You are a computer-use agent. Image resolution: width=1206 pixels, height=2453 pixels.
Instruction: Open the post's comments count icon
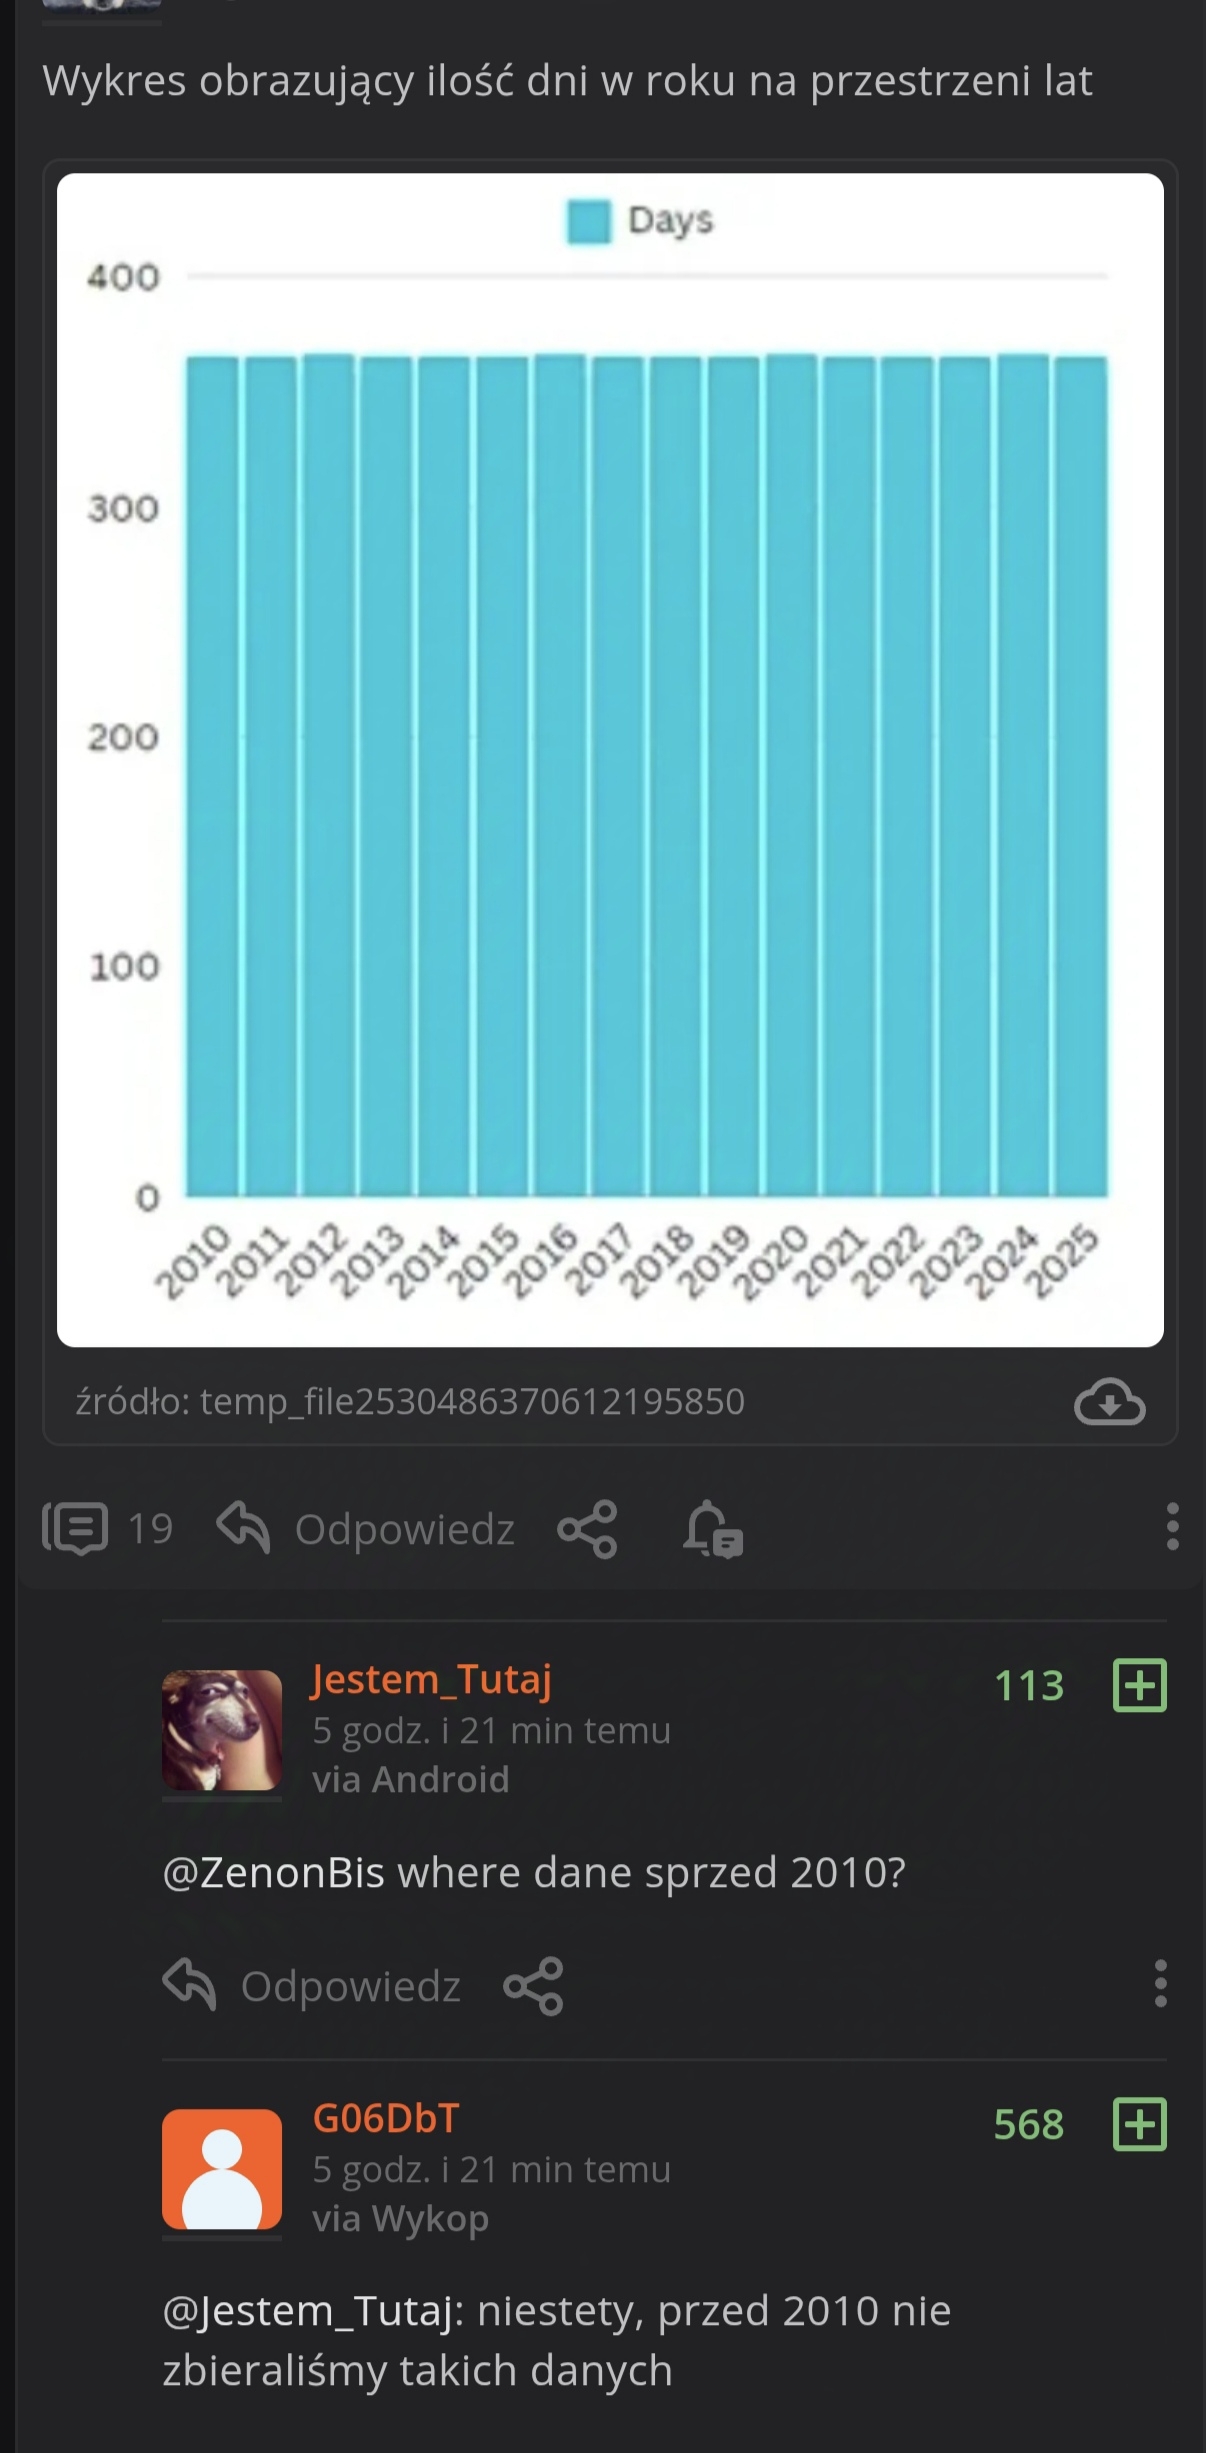75,1529
